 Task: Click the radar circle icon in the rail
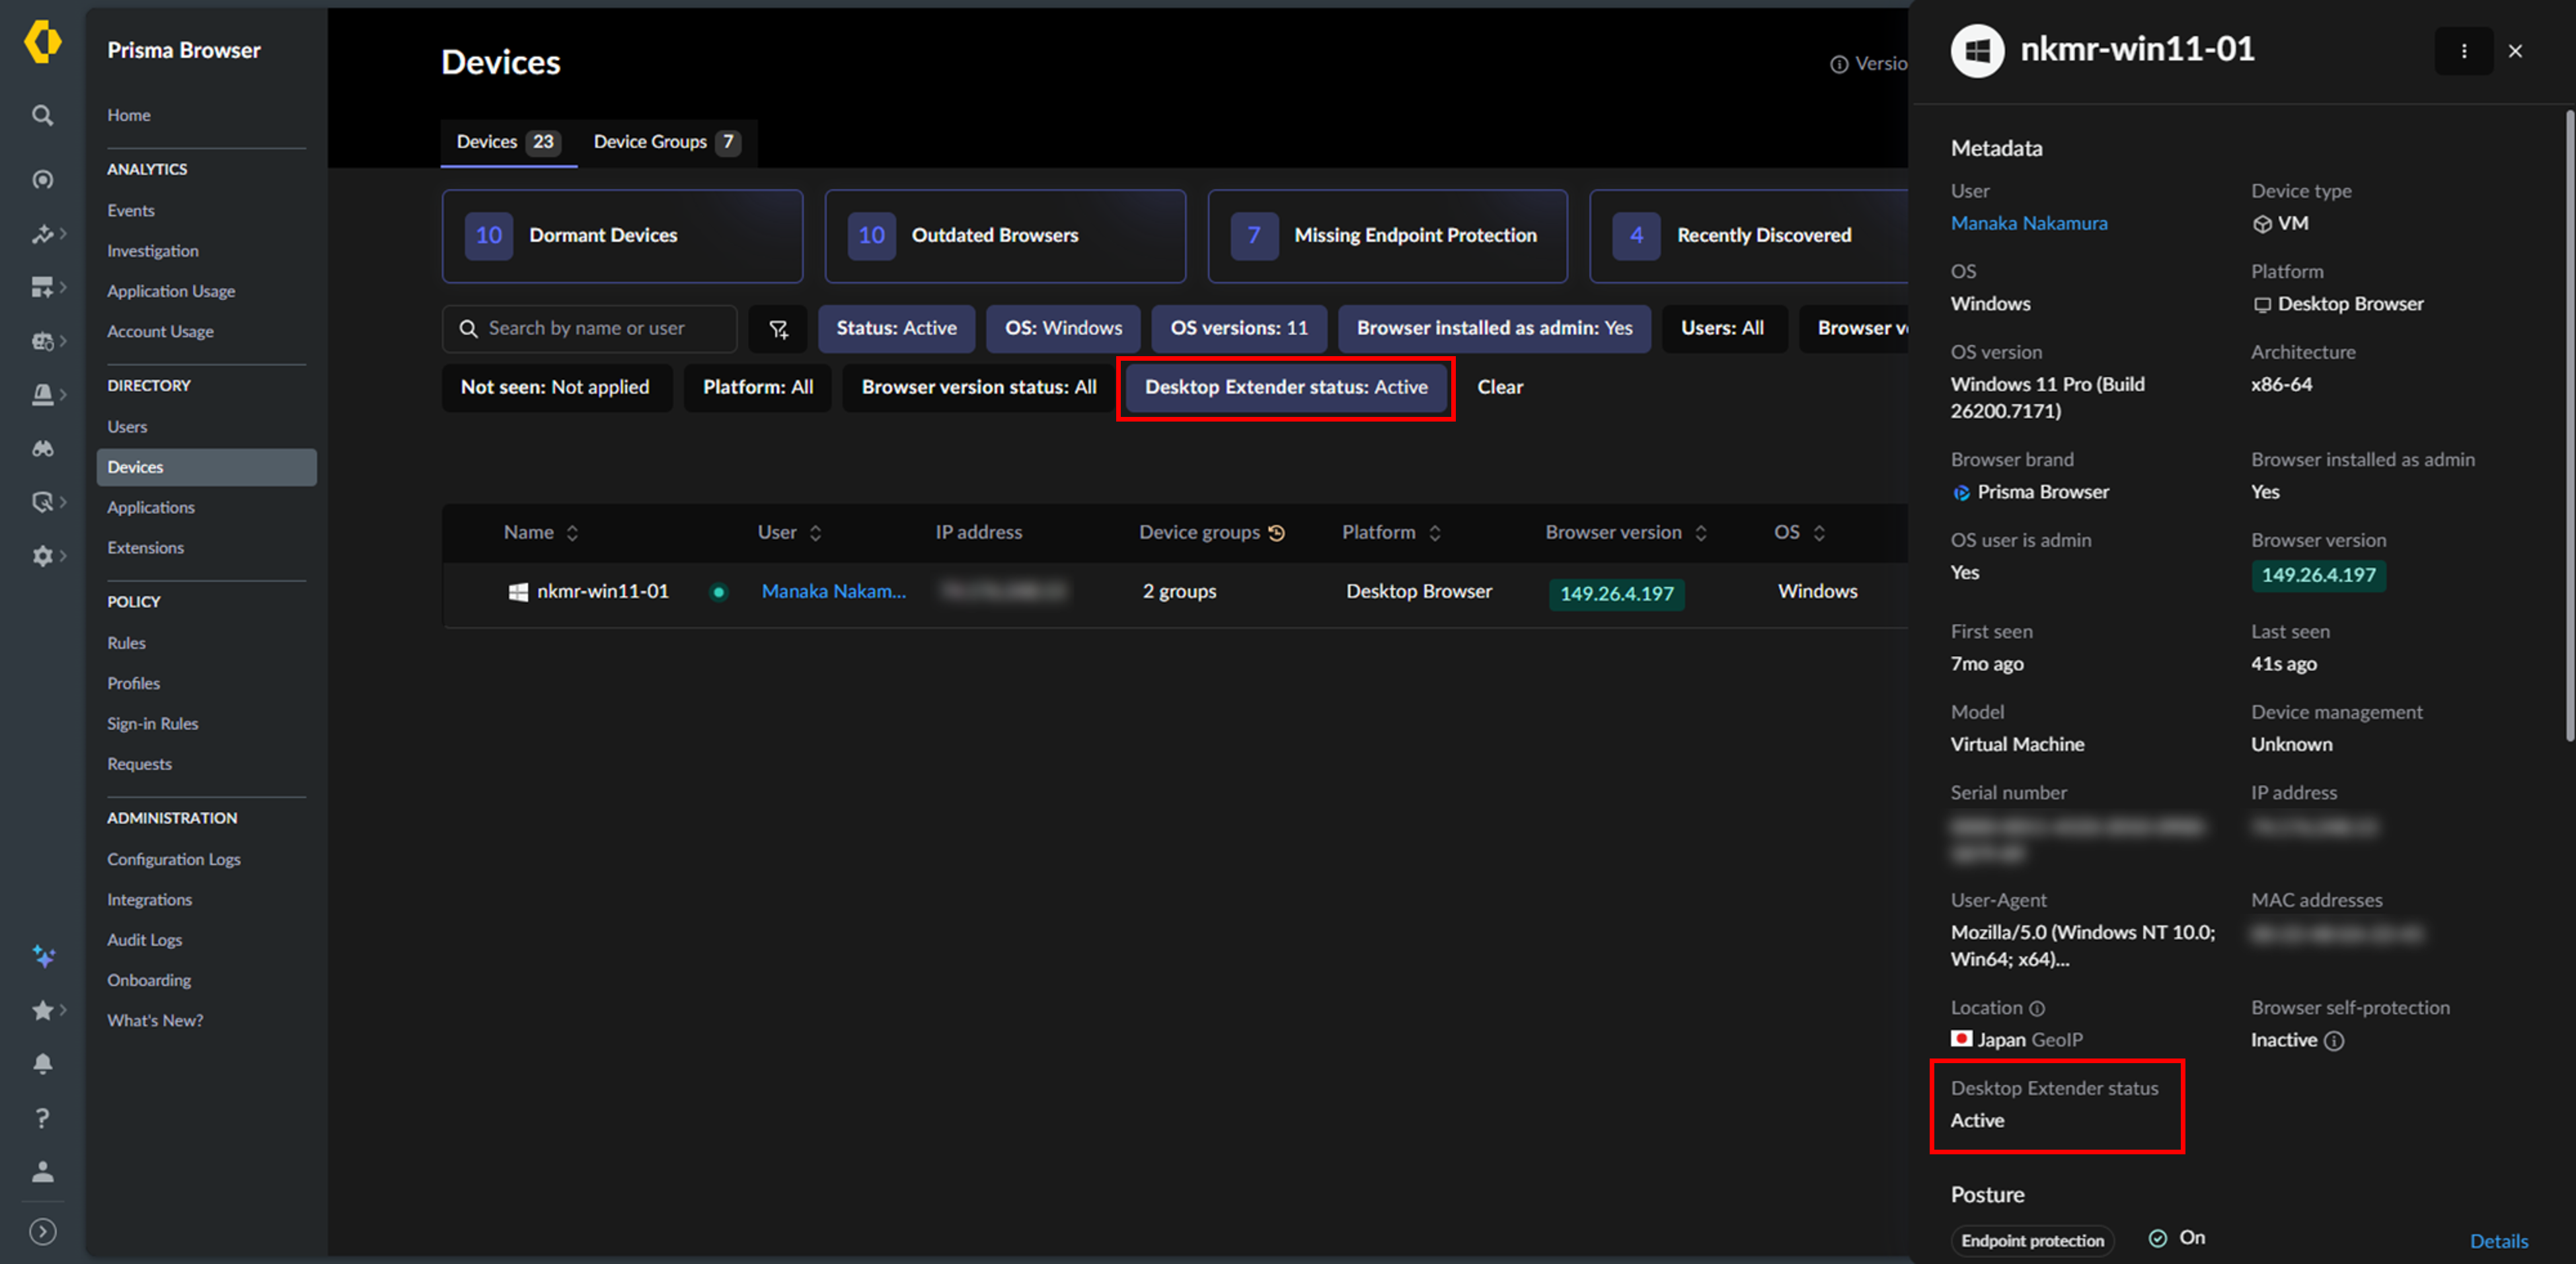tap(42, 180)
